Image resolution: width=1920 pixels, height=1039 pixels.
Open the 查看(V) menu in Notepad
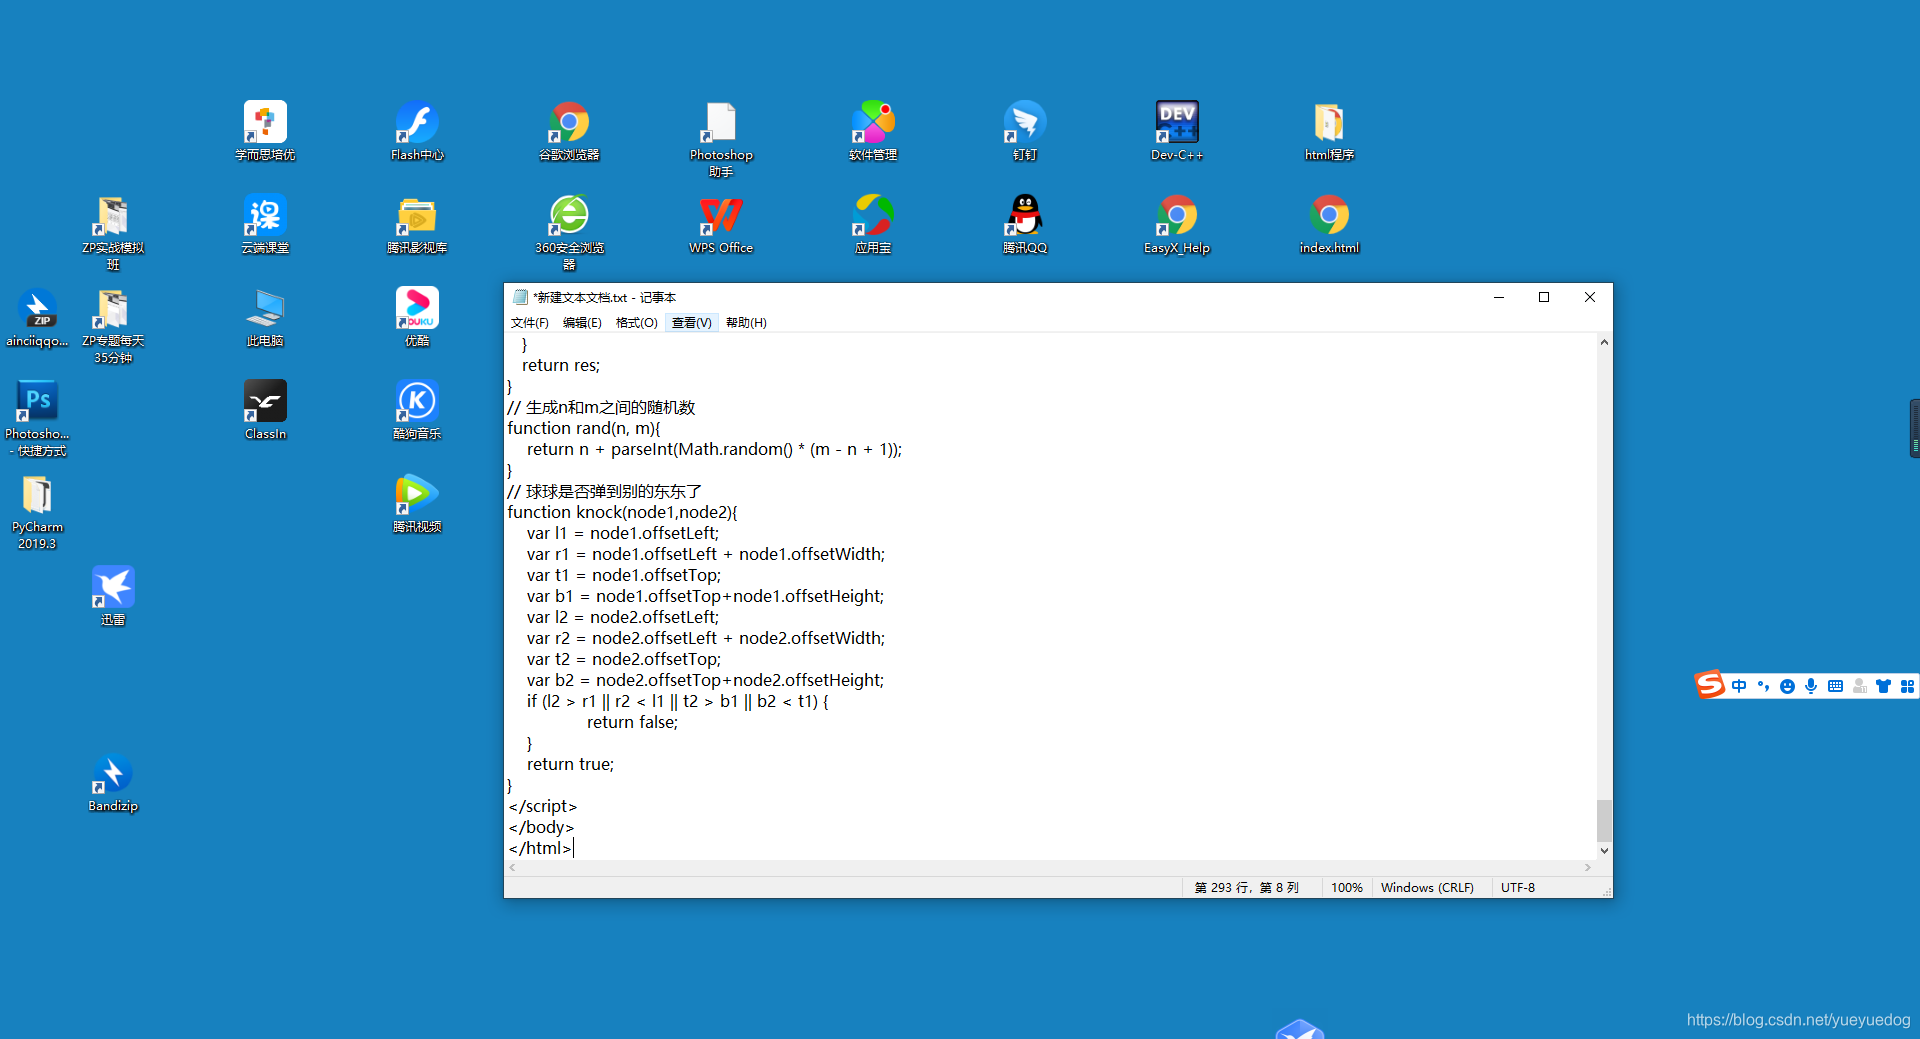coord(692,323)
